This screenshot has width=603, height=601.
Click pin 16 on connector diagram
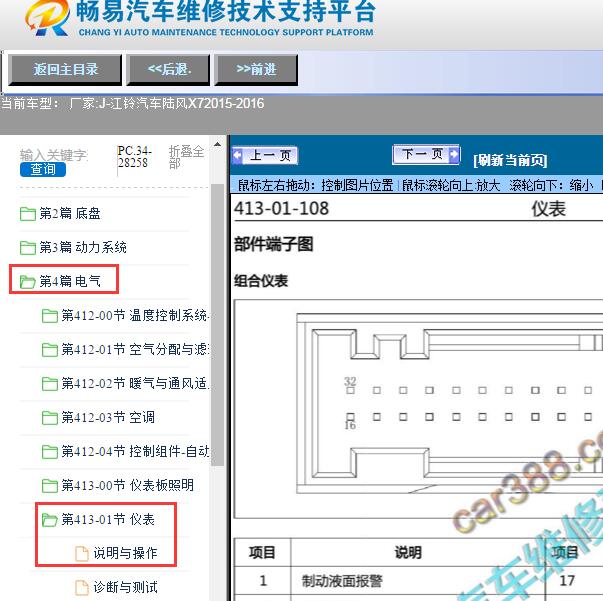pyautogui.click(x=350, y=417)
